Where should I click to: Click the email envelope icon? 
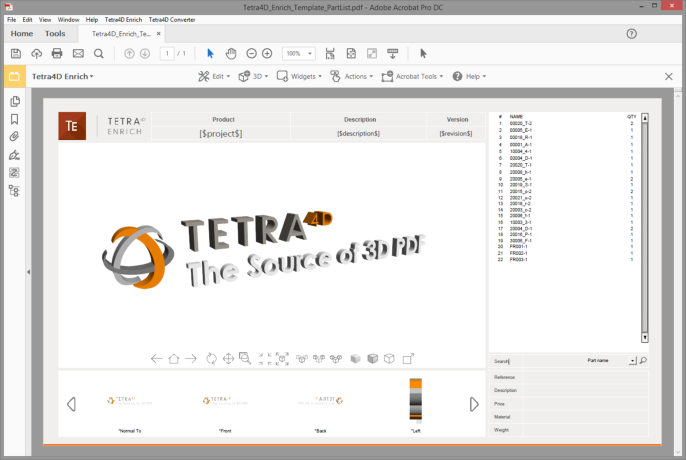[x=78, y=53]
